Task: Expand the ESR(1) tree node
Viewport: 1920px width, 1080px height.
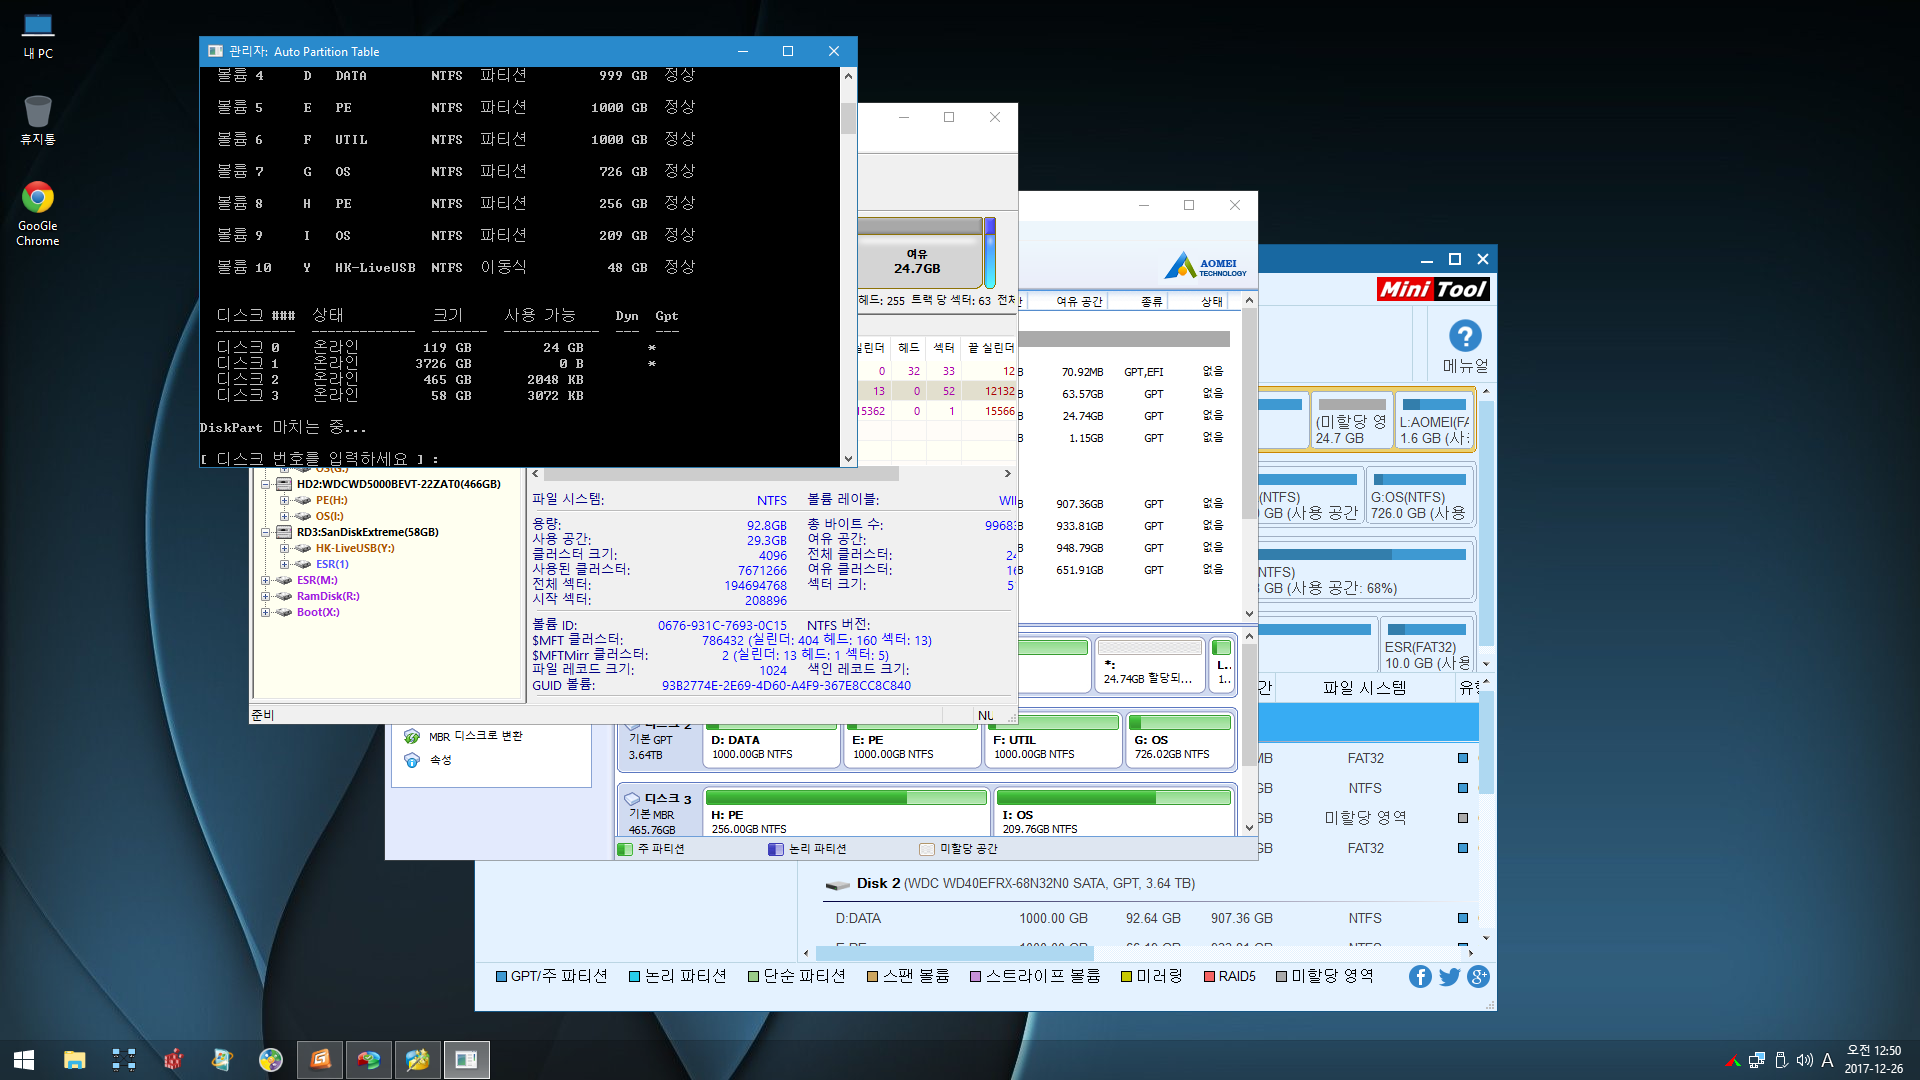Action: [x=284, y=564]
